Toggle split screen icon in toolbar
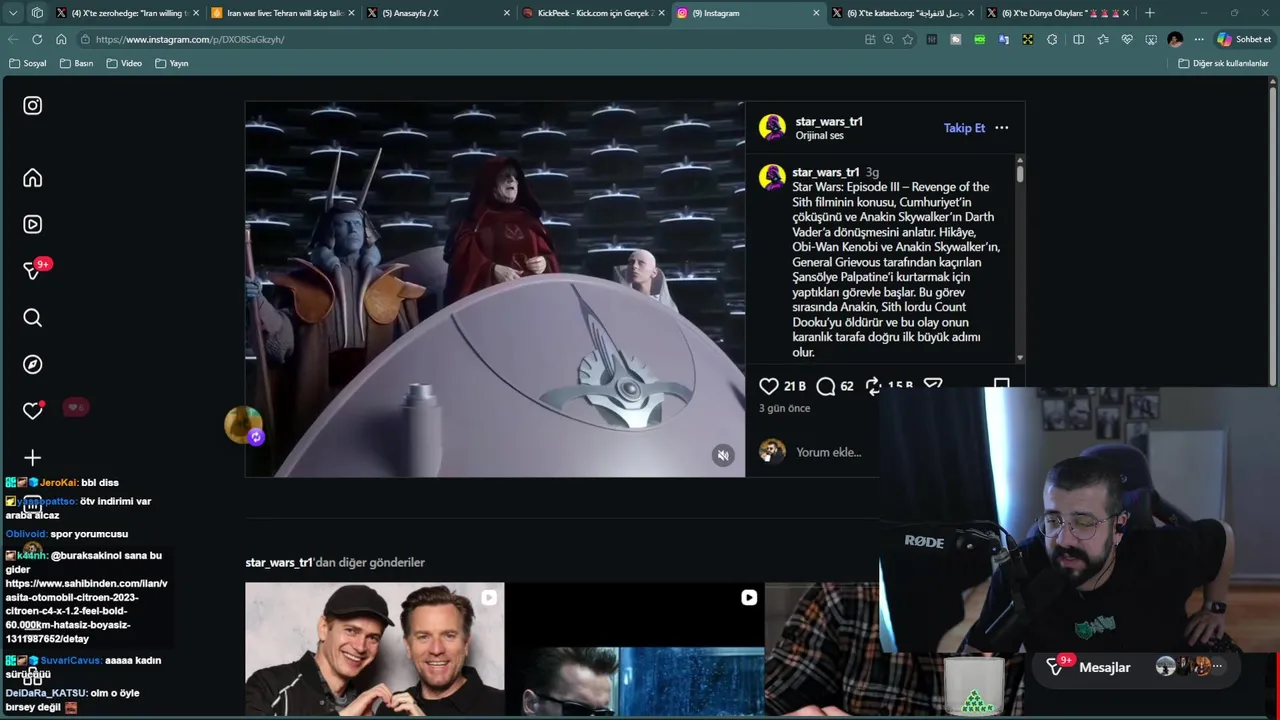1280x720 pixels. pos(1078,39)
